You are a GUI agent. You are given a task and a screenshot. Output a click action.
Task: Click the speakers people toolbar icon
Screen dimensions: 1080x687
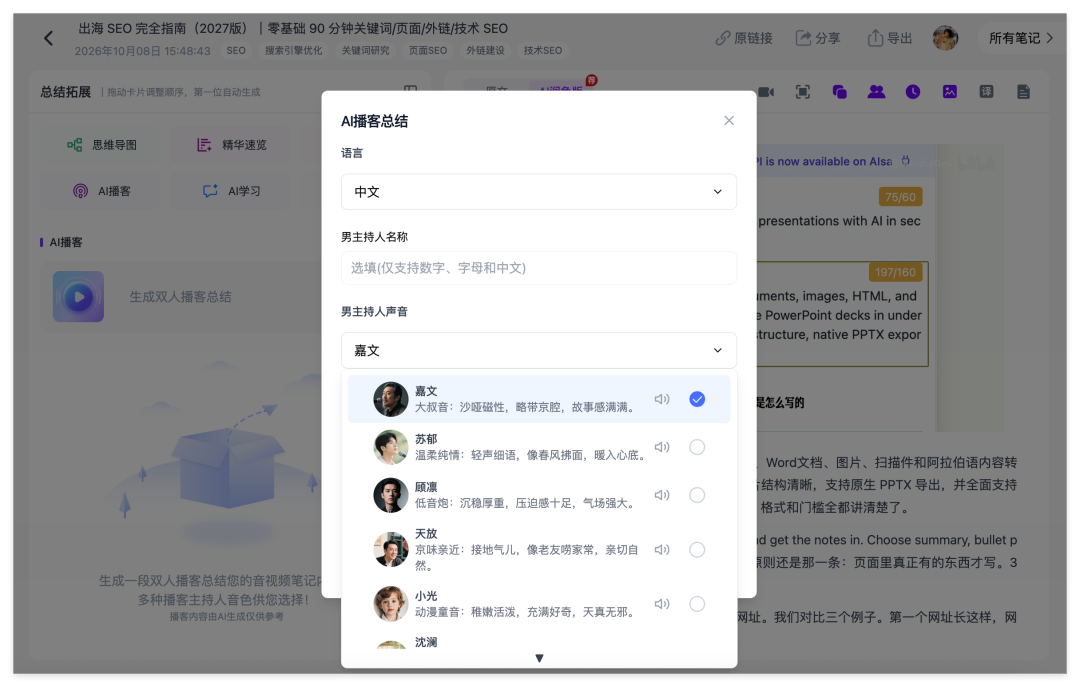click(876, 92)
